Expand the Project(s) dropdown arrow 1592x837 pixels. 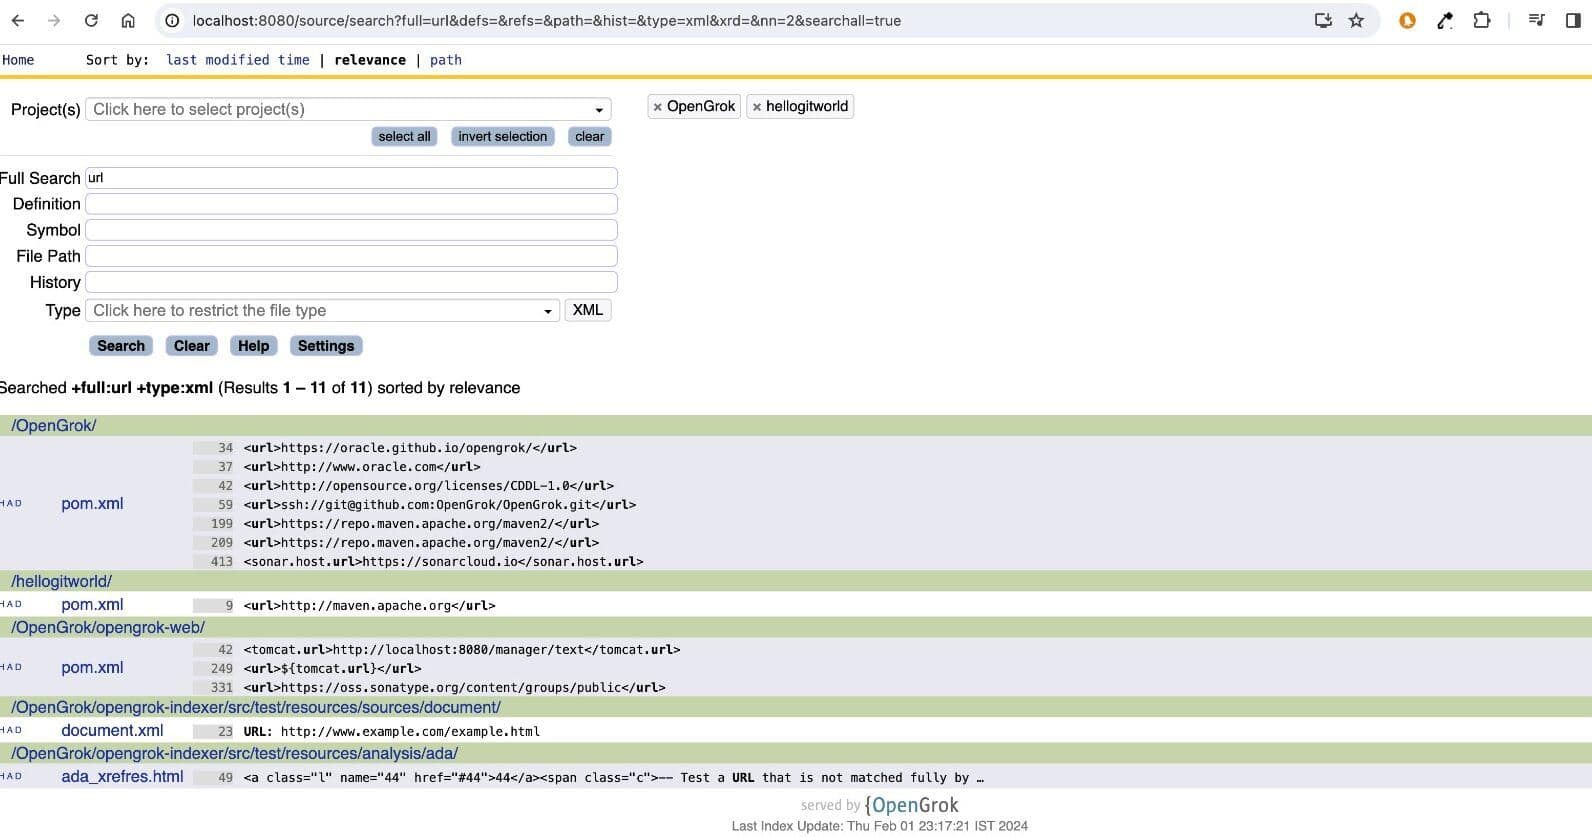pyautogui.click(x=599, y=110)
